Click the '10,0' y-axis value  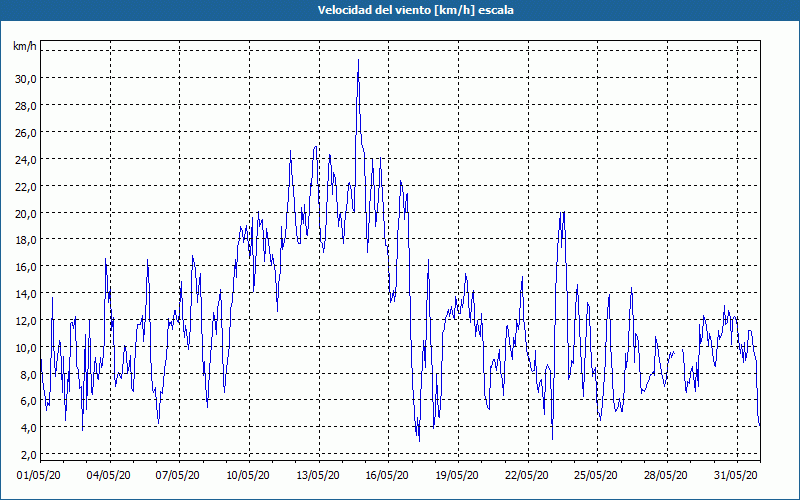pos(26,347)
